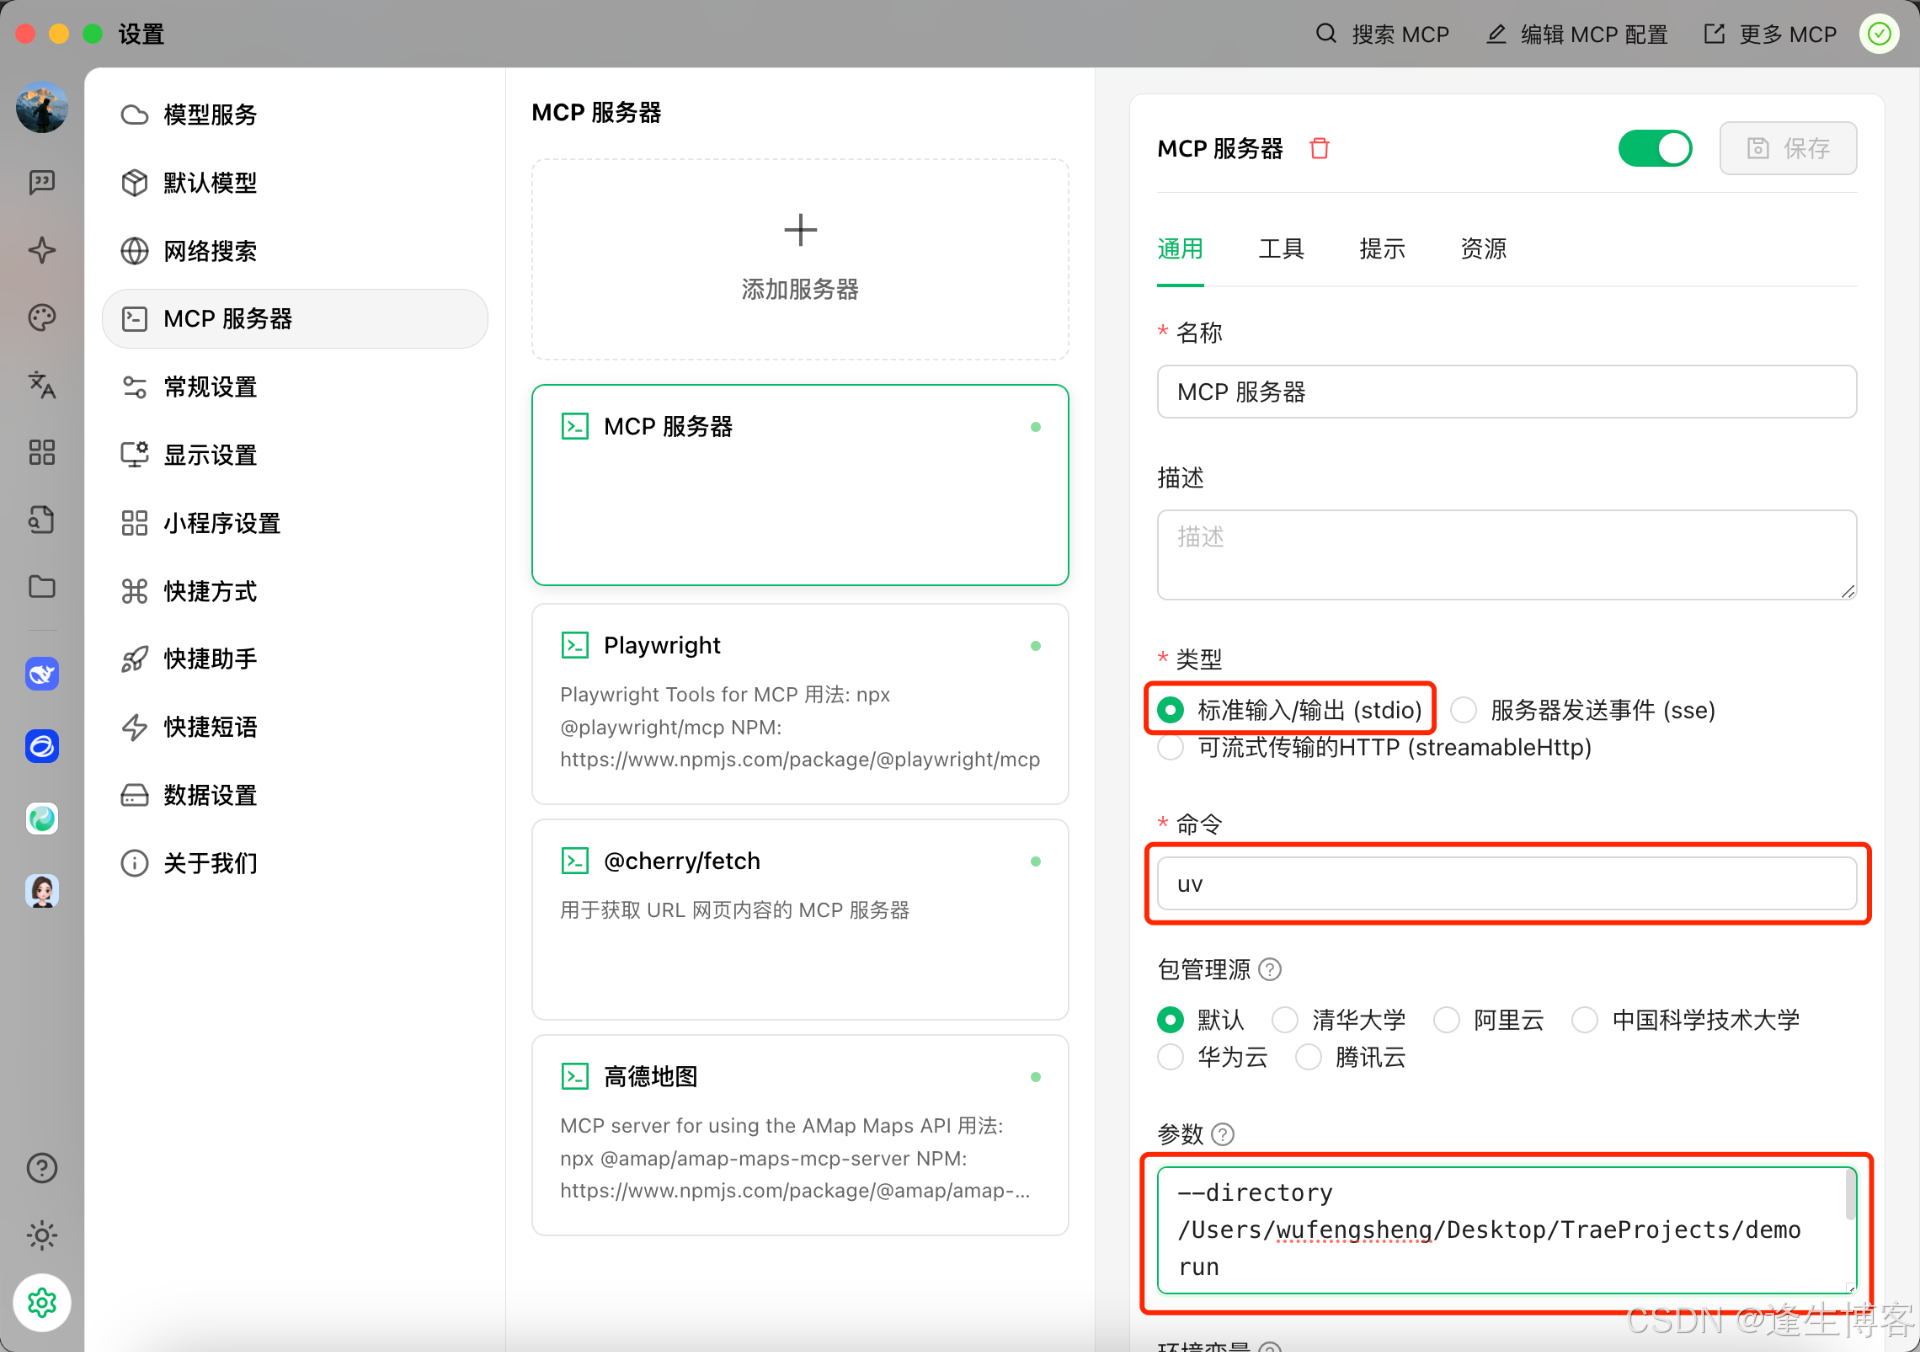Open the chat assistant sidebar icon
The width and height of the screenshot is (1920, 1352).
click(x=42, y=182)
